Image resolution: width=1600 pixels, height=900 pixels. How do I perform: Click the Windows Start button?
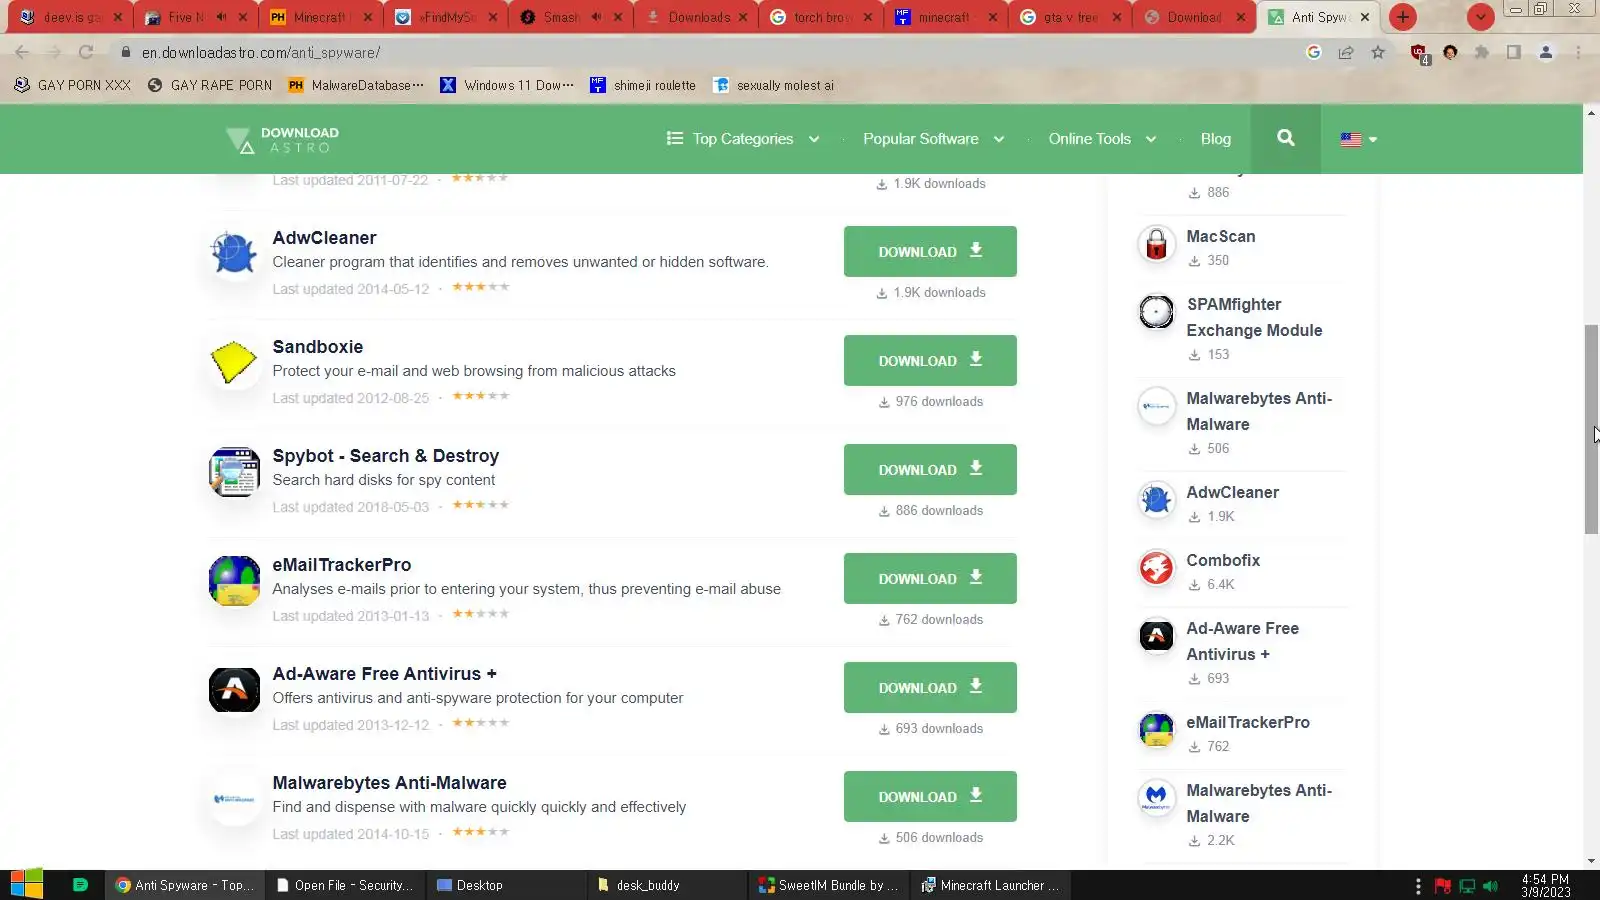(26, 885)
